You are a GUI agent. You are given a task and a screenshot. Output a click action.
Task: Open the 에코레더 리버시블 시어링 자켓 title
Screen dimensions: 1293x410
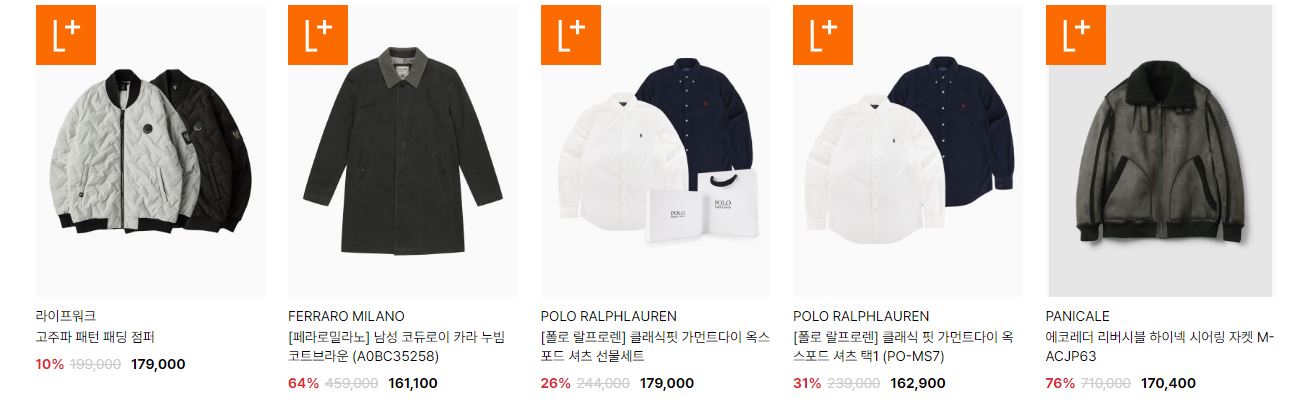[1160, 346]
